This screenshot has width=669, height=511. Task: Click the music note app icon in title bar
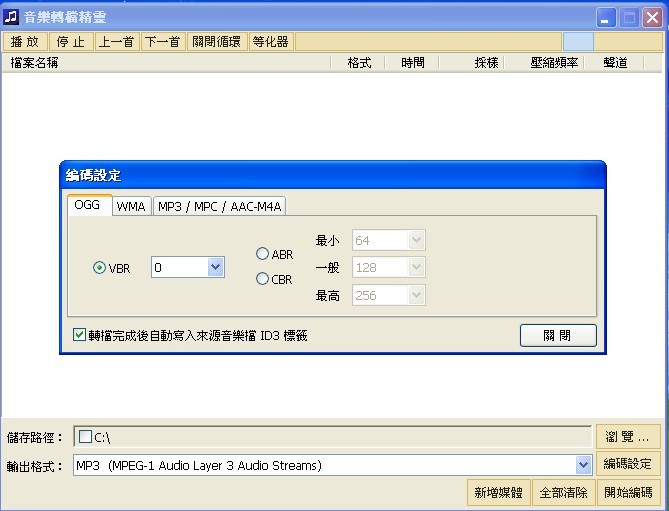coord(11,17)
